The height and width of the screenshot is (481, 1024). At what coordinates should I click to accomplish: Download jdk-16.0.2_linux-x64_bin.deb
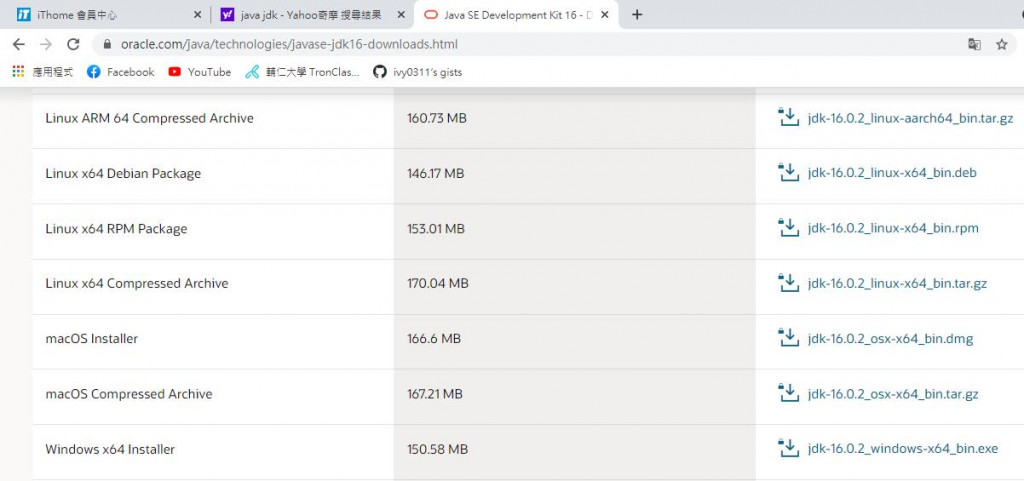(892, 173)
